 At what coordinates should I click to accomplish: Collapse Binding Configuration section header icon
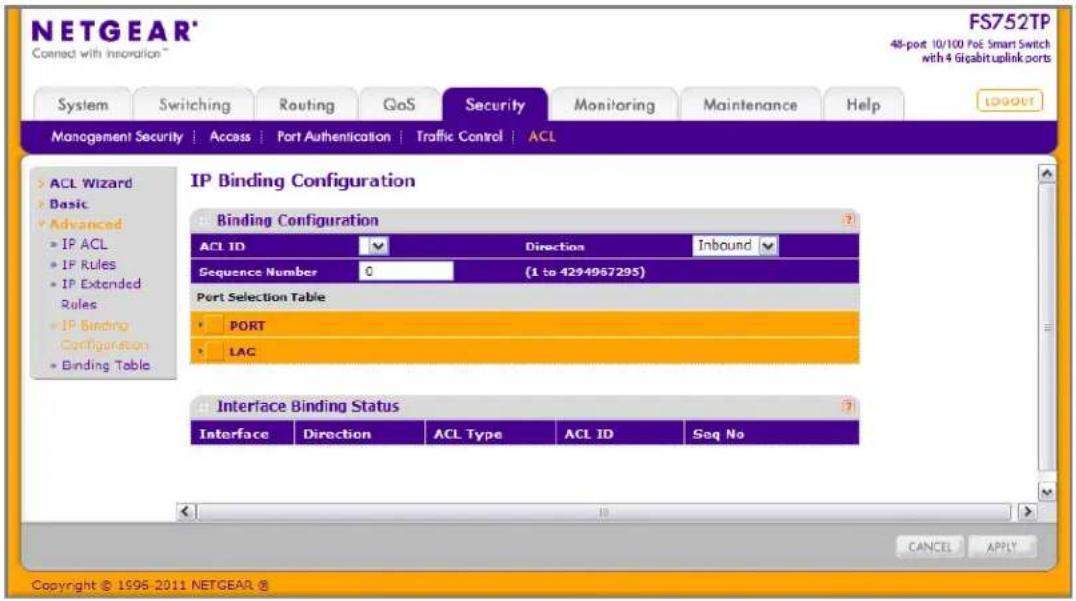coord(203,220)
